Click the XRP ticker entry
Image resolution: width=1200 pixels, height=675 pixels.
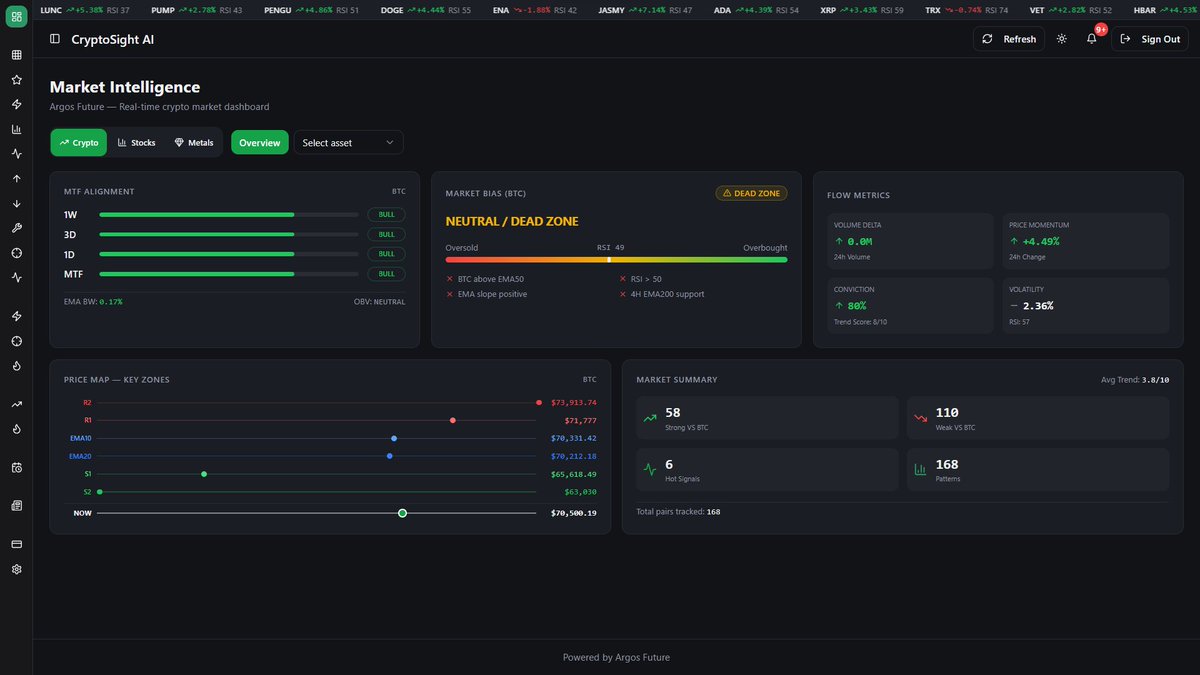862,10
